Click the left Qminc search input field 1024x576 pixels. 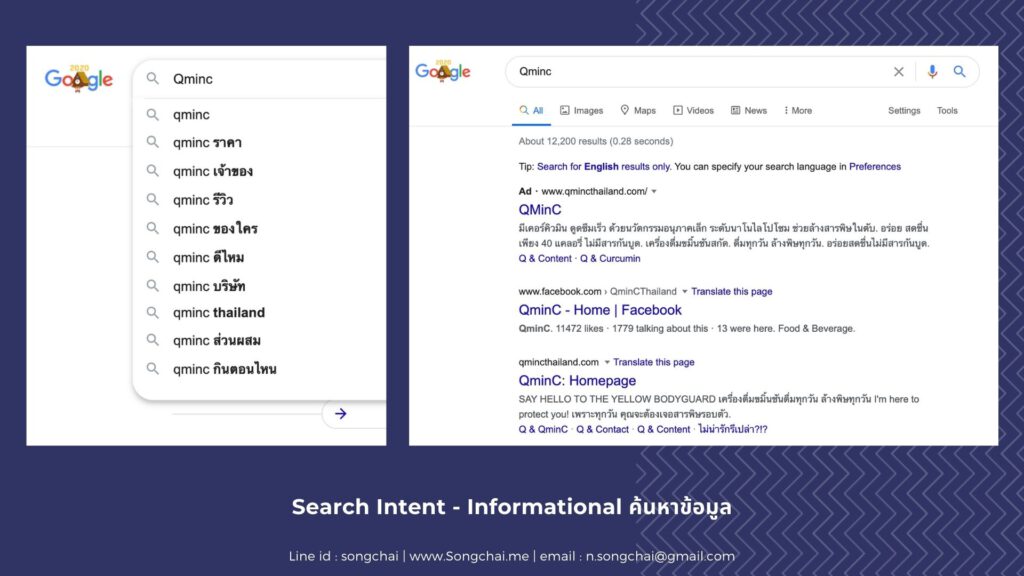click(x=261, y=79)
